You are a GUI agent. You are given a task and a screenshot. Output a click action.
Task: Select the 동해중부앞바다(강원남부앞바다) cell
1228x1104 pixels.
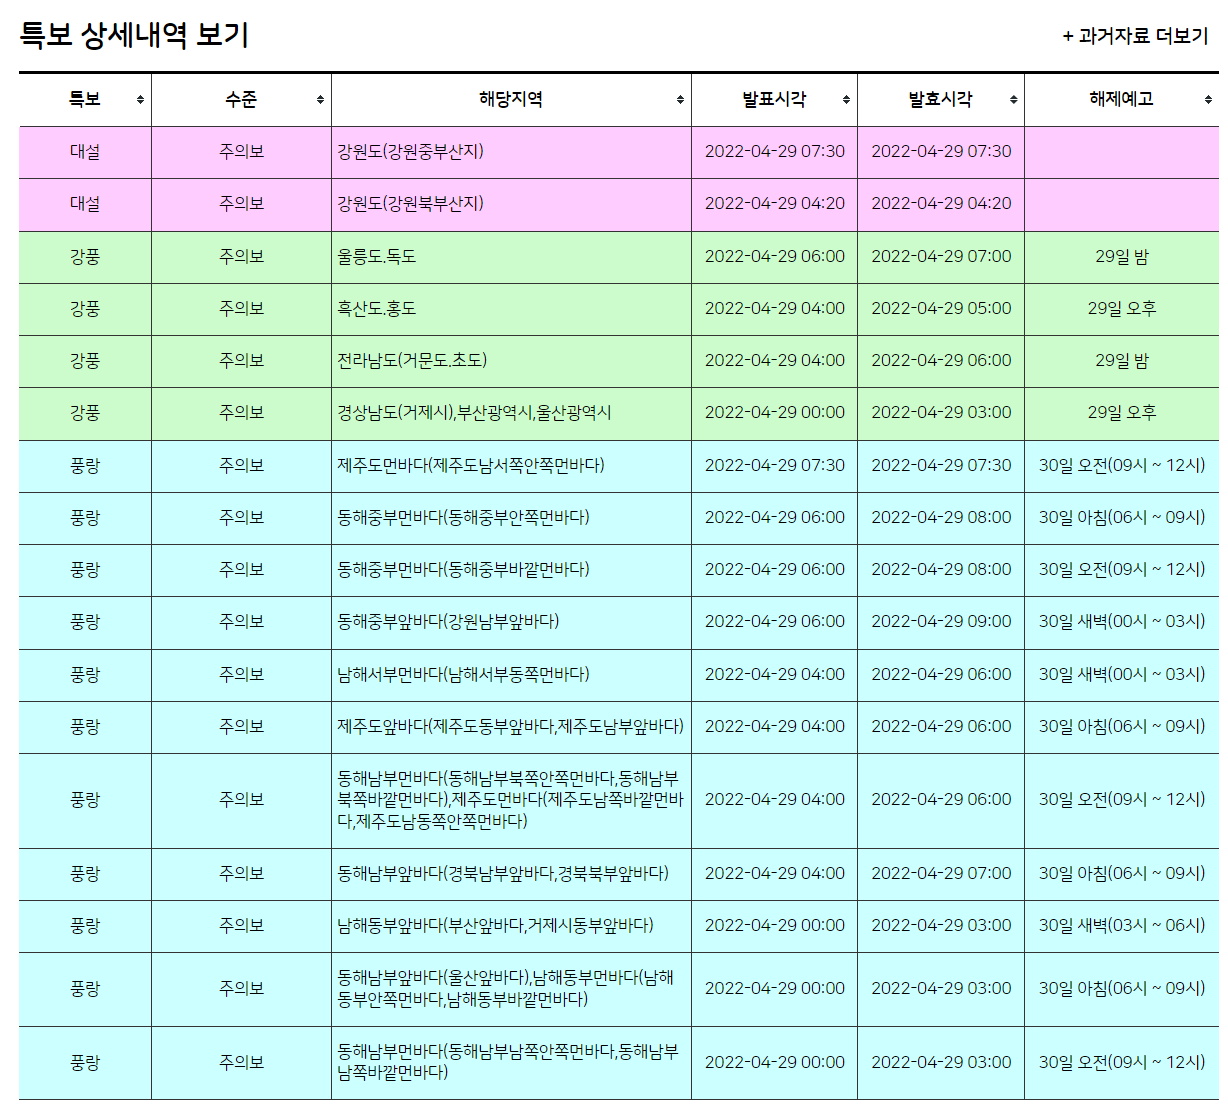click(511, 622)
